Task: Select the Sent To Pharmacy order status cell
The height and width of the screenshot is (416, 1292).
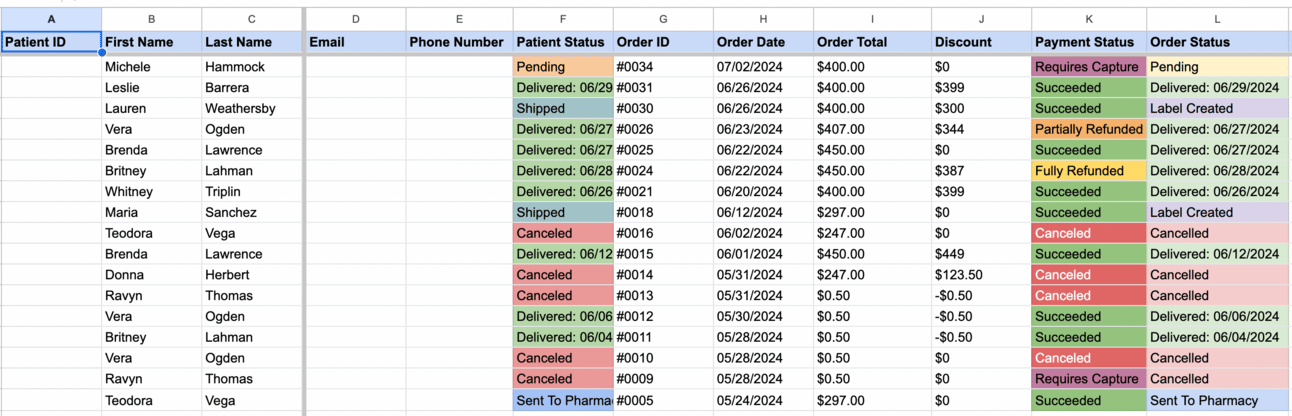Action: 1217,400
